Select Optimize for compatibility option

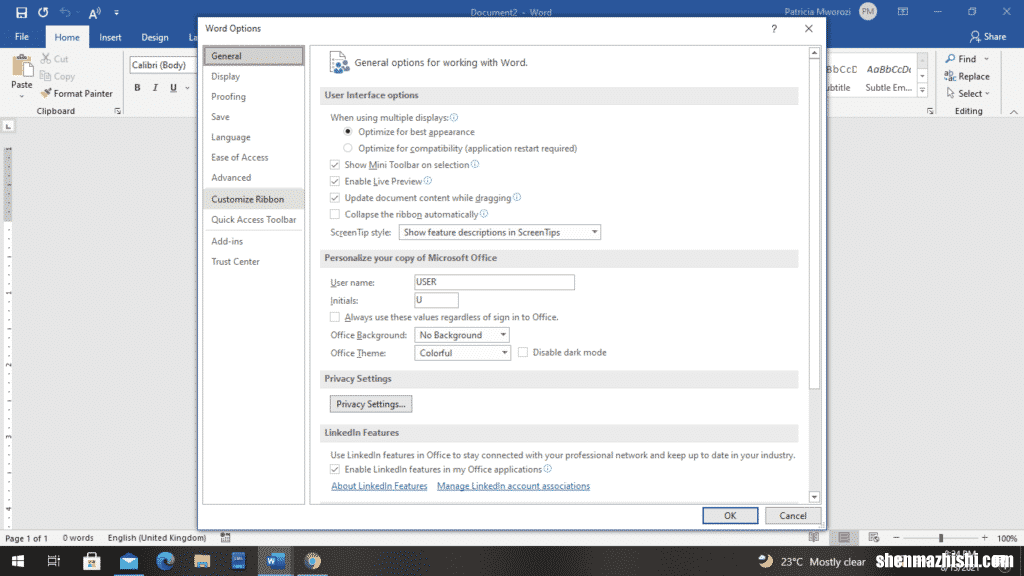point(348,148)
